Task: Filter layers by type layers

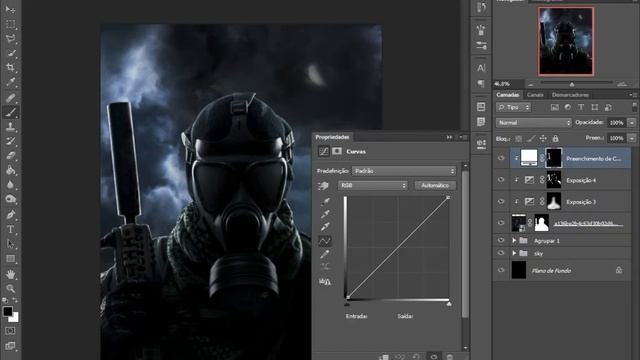Action: [x=581, y=107]
